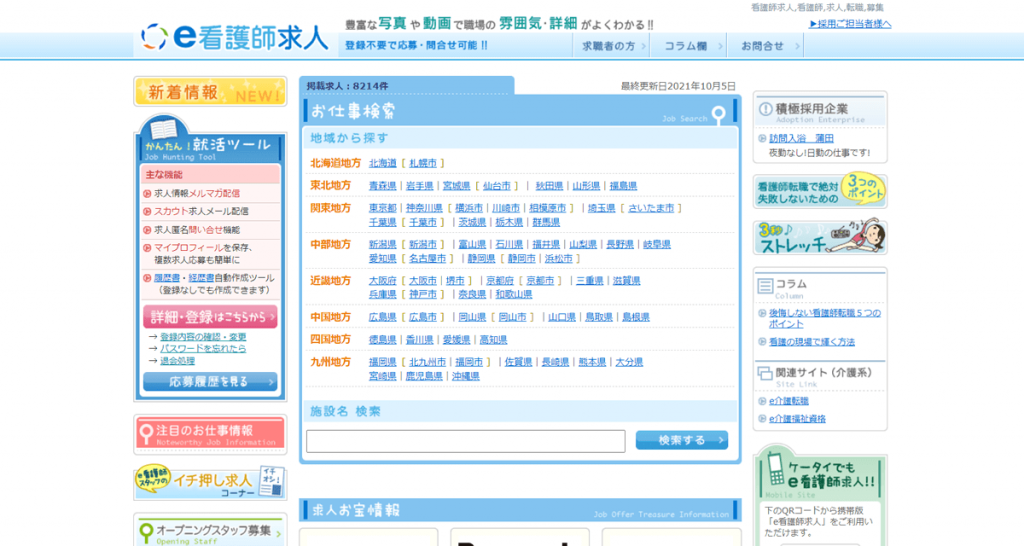Select 長野県 prefecture link
The width and height of the screenshot is (1024, 546).
pyautogui.click(x=620, y=244)
